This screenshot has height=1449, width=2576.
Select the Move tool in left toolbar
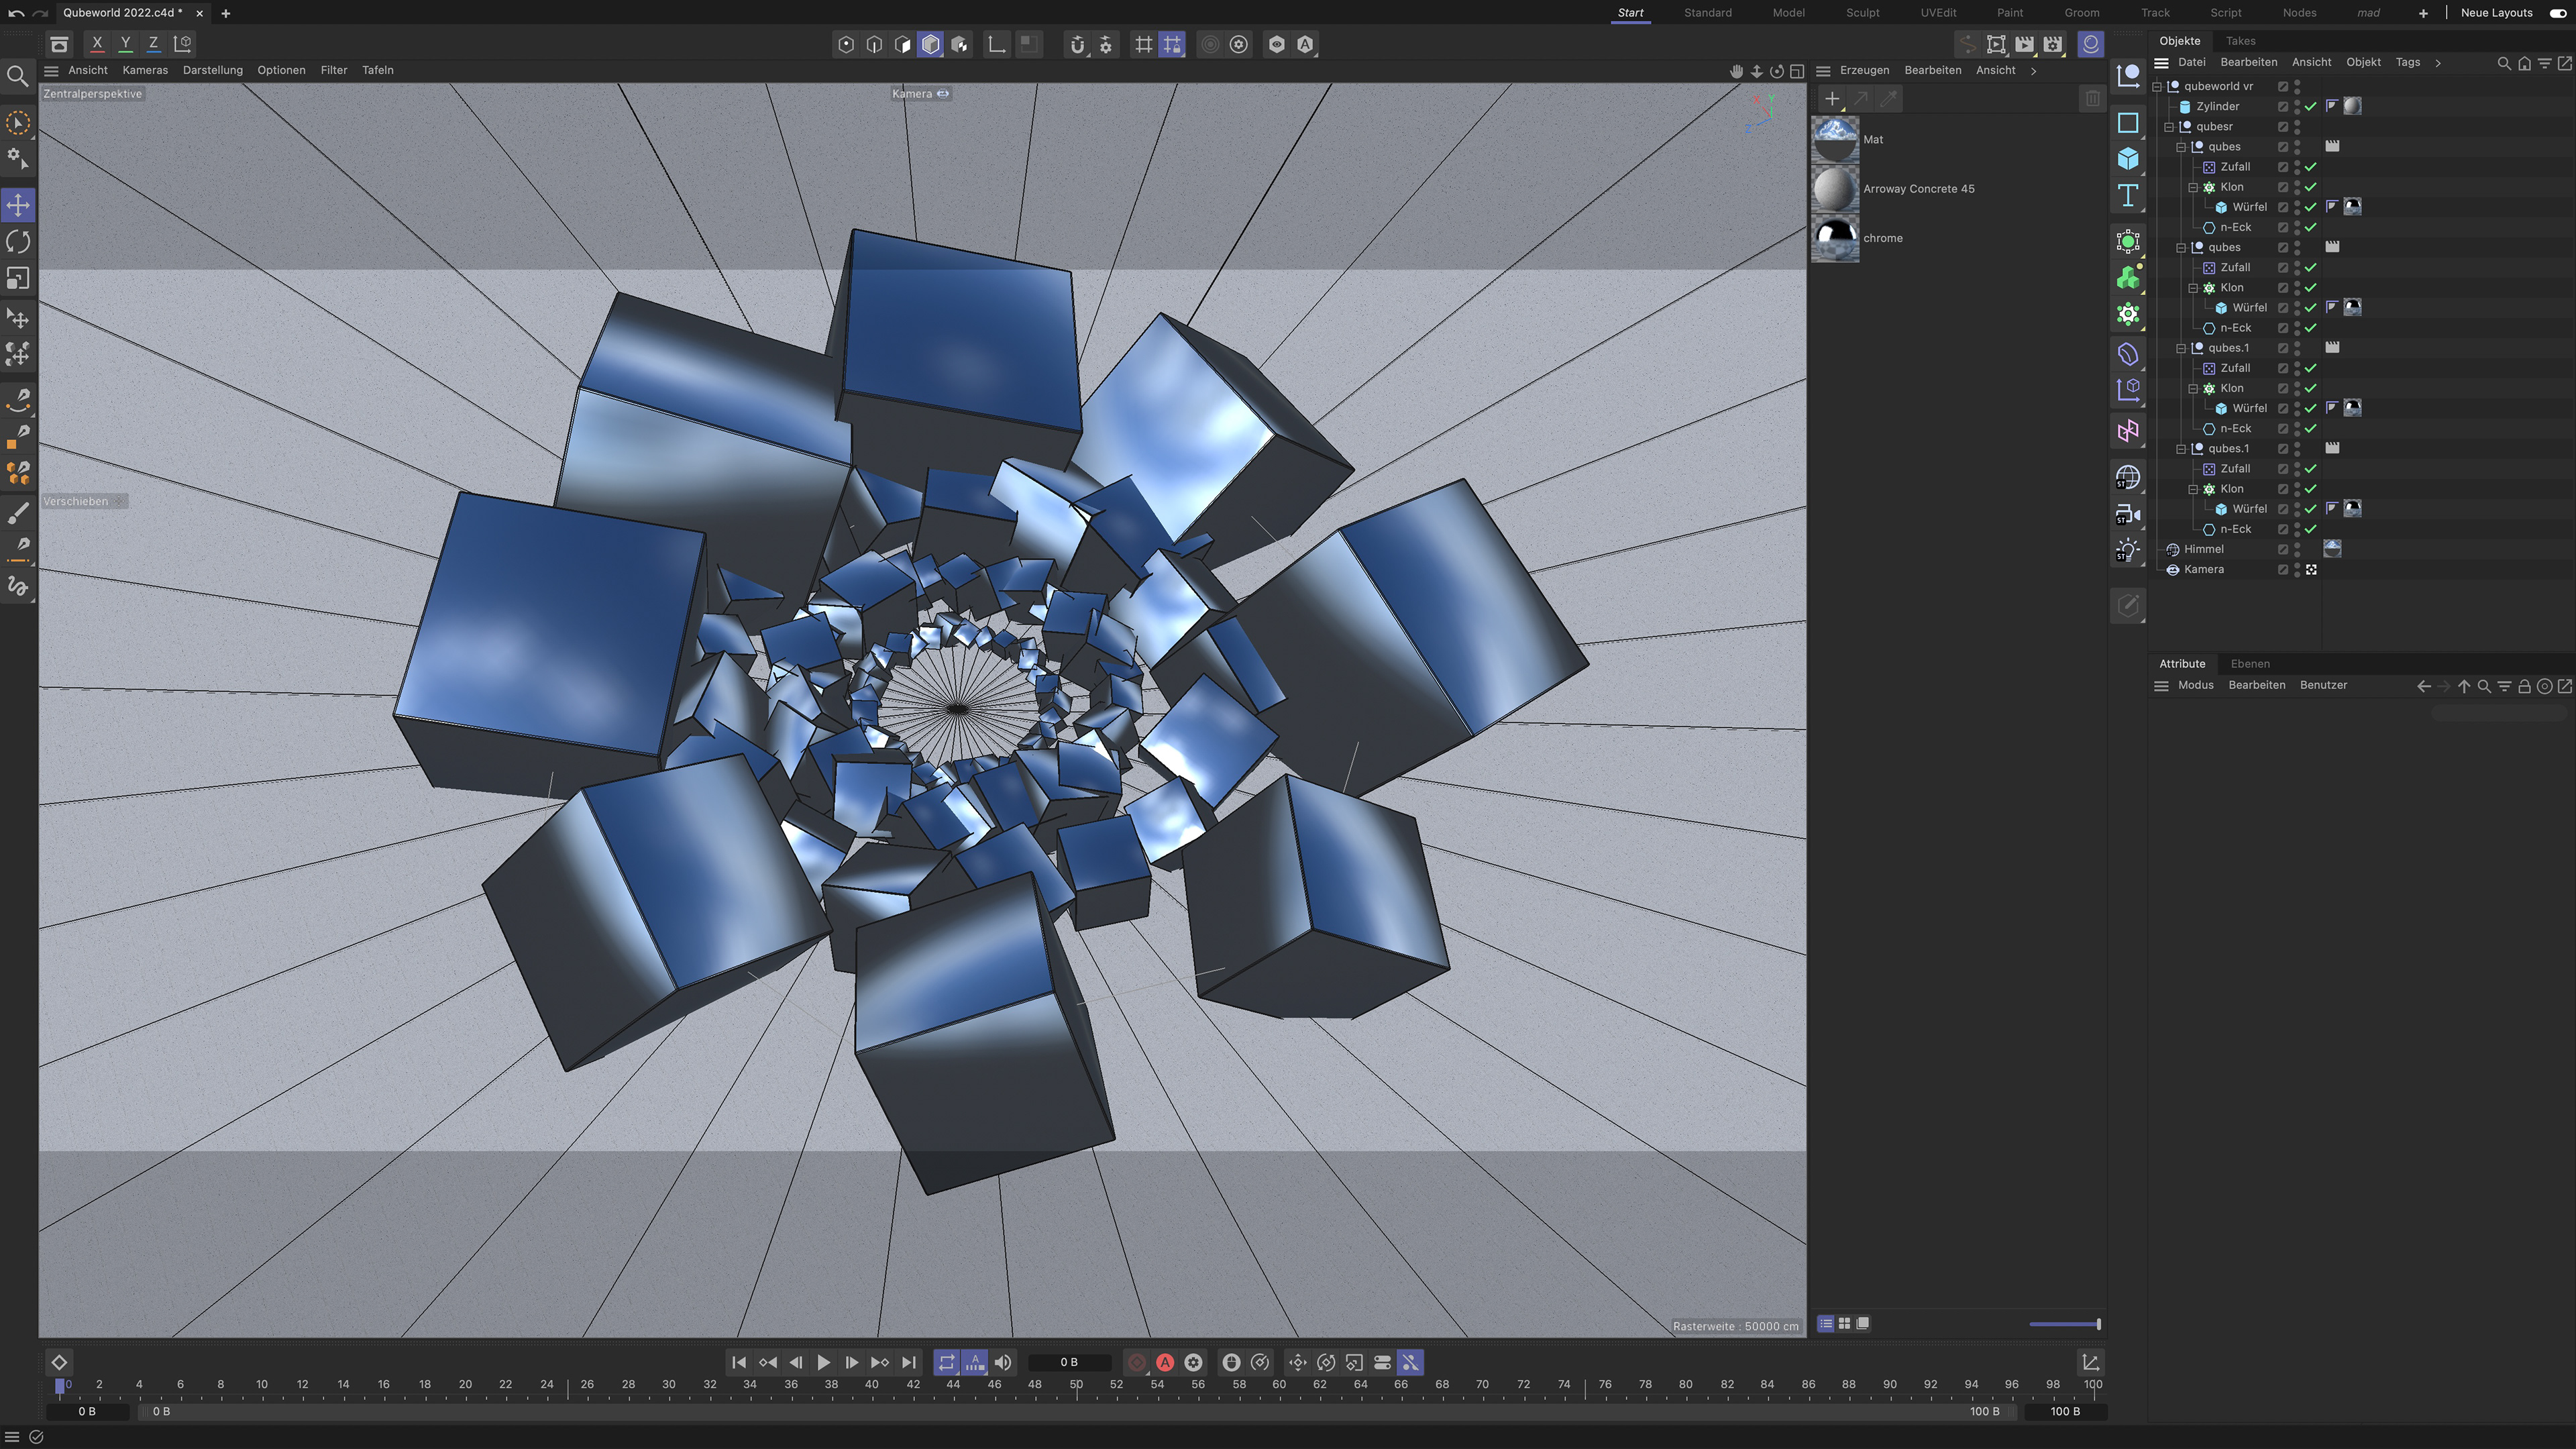coord(18,205)
